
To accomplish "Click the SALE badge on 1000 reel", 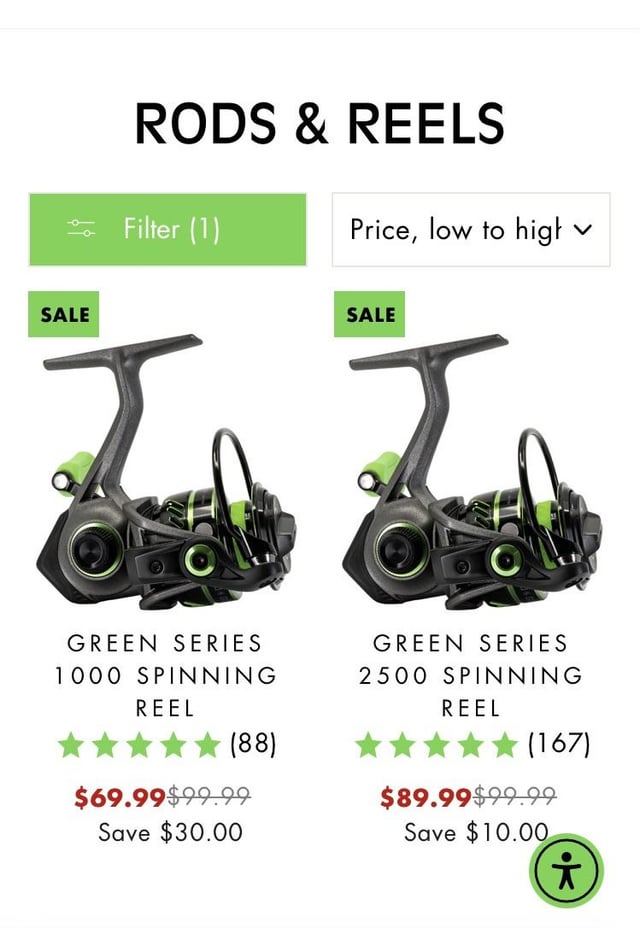I will (x=63, y=314).
